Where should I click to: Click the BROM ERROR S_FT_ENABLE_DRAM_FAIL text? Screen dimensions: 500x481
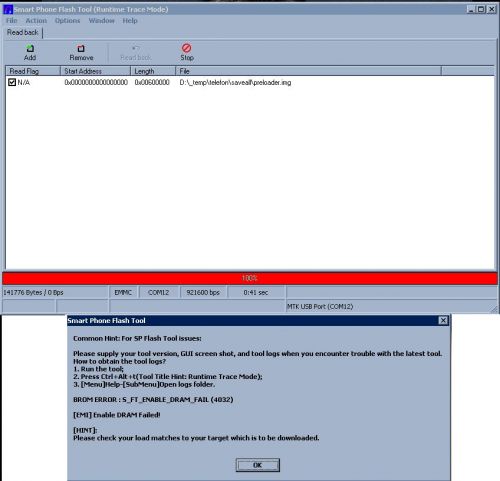[x=153, y=400]
